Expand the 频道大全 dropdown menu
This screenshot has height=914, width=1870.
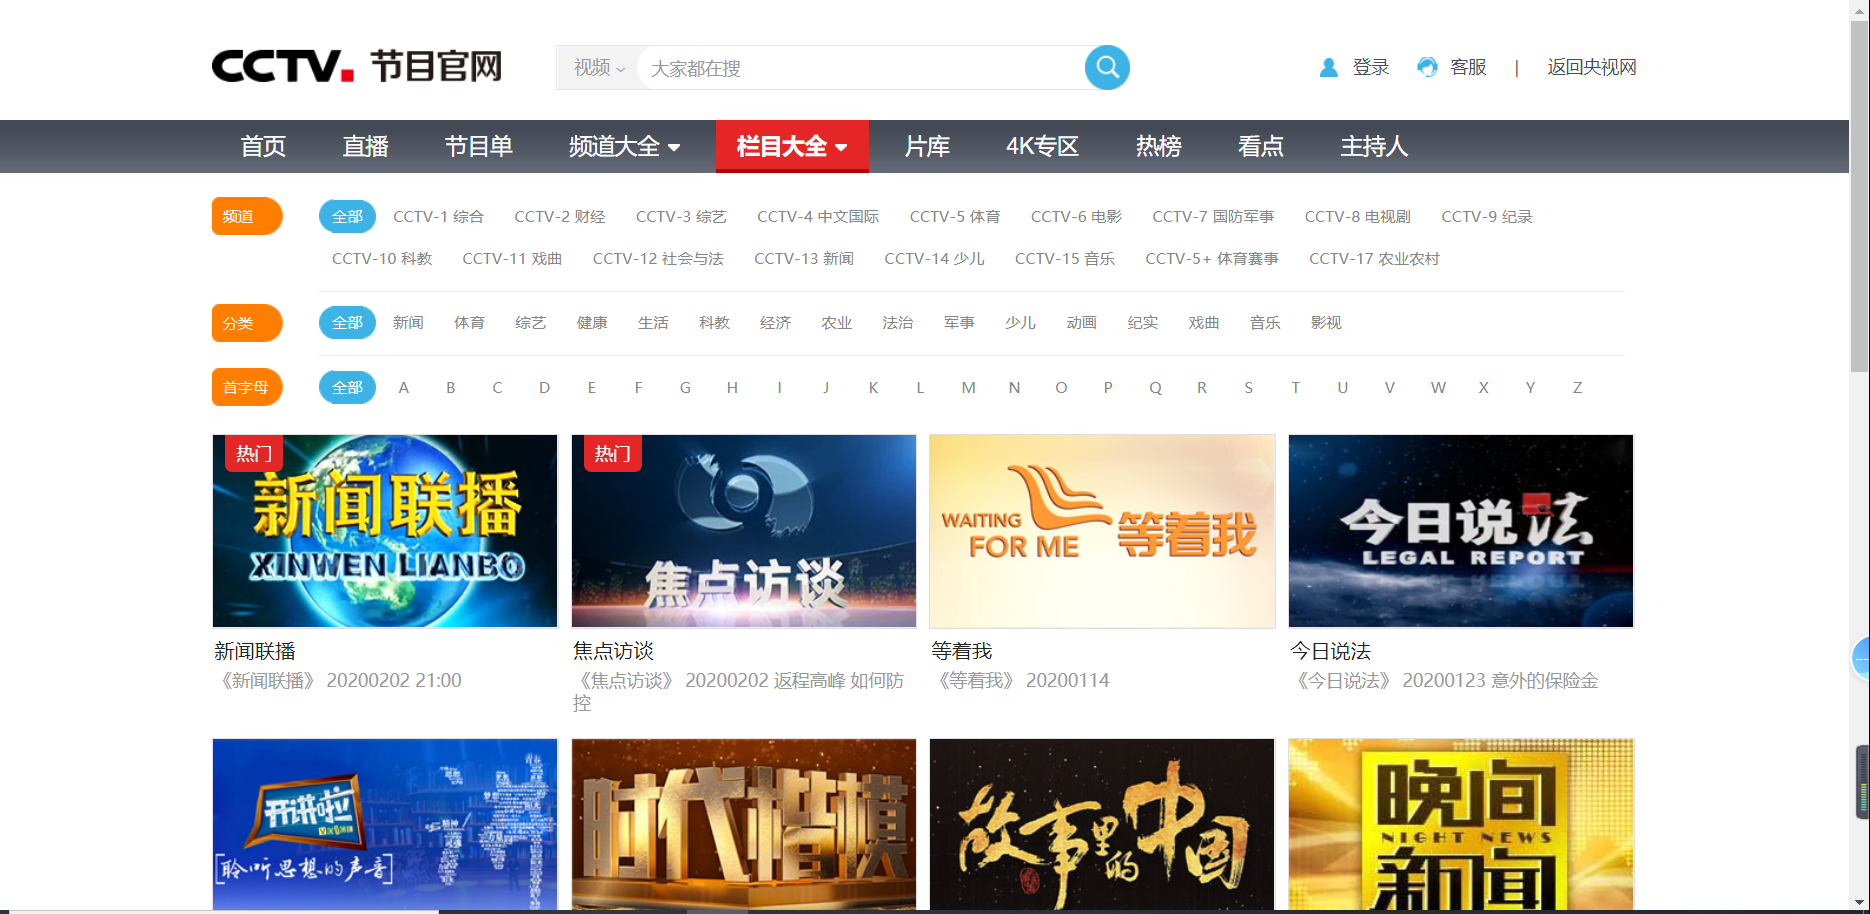622,146
